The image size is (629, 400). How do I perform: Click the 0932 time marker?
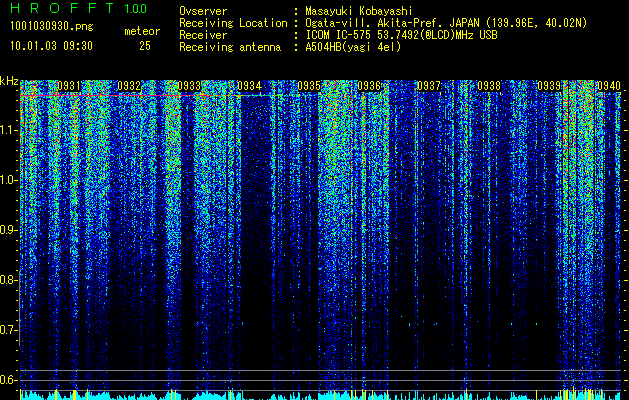(x=129, y=86)
